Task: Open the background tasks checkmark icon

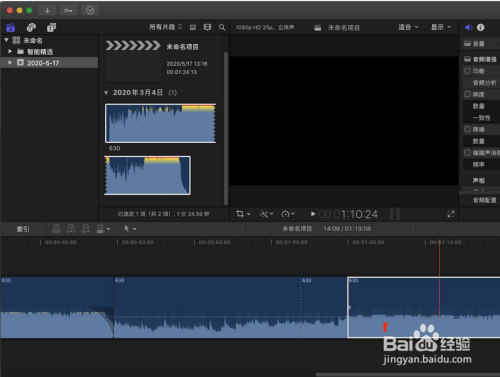Action: pyautogui.click(x=90, y=10)
